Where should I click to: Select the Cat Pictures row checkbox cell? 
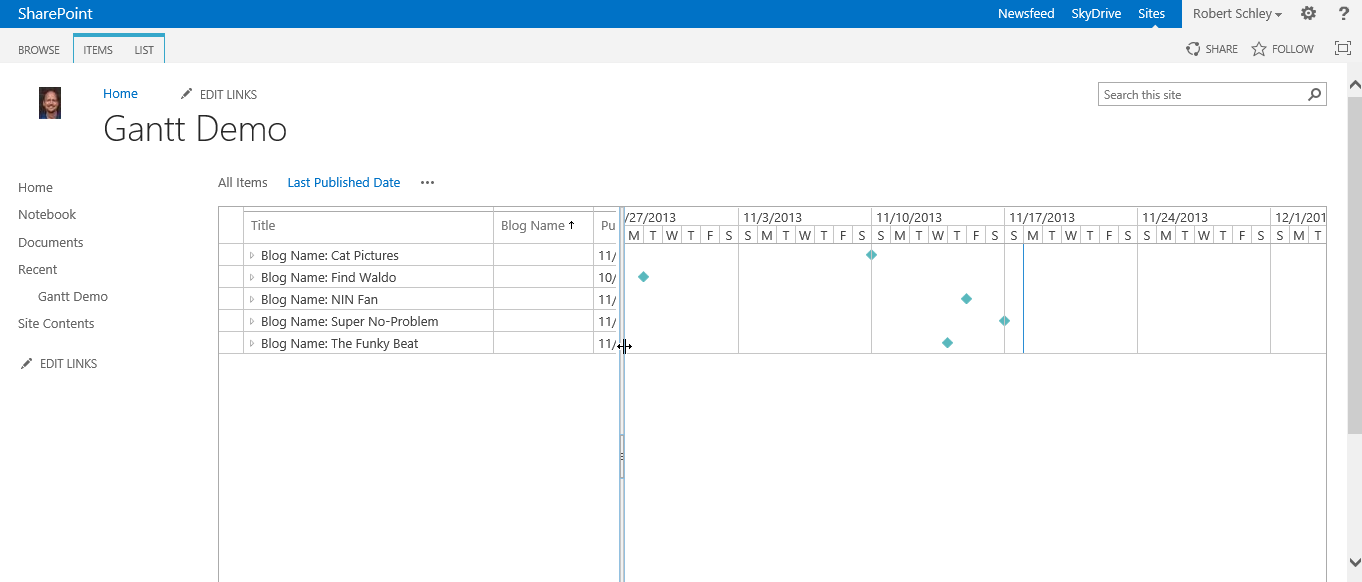(230, 255)
